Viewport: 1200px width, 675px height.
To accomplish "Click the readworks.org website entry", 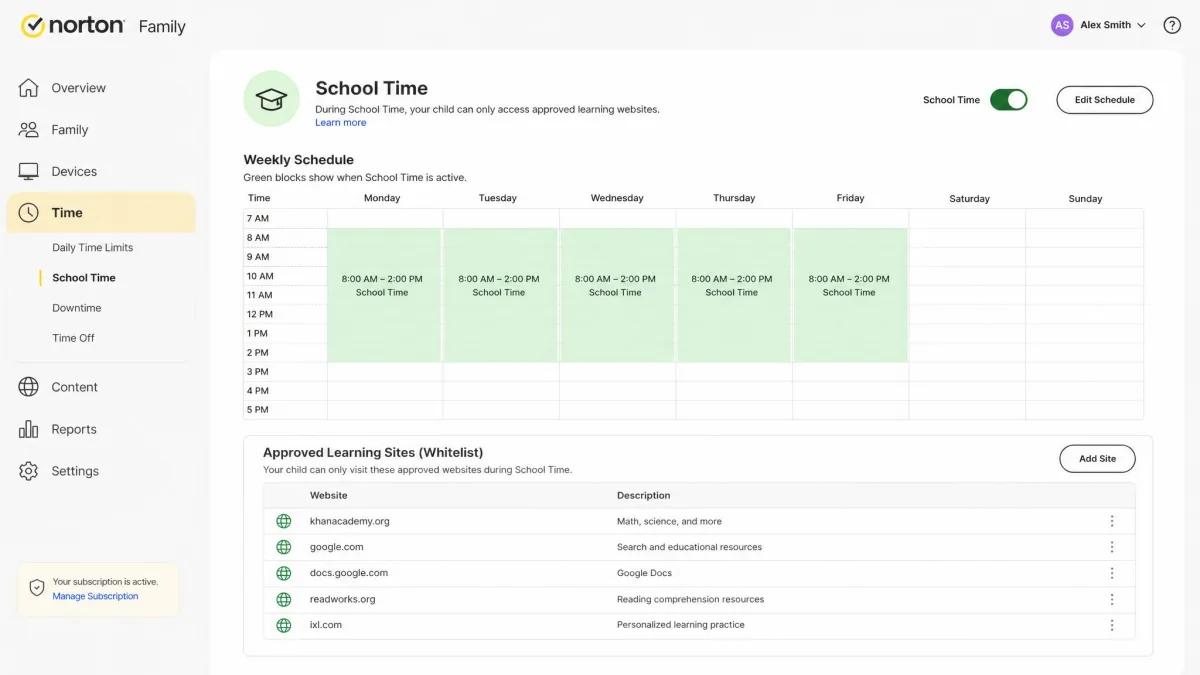I will pos(343,599).
